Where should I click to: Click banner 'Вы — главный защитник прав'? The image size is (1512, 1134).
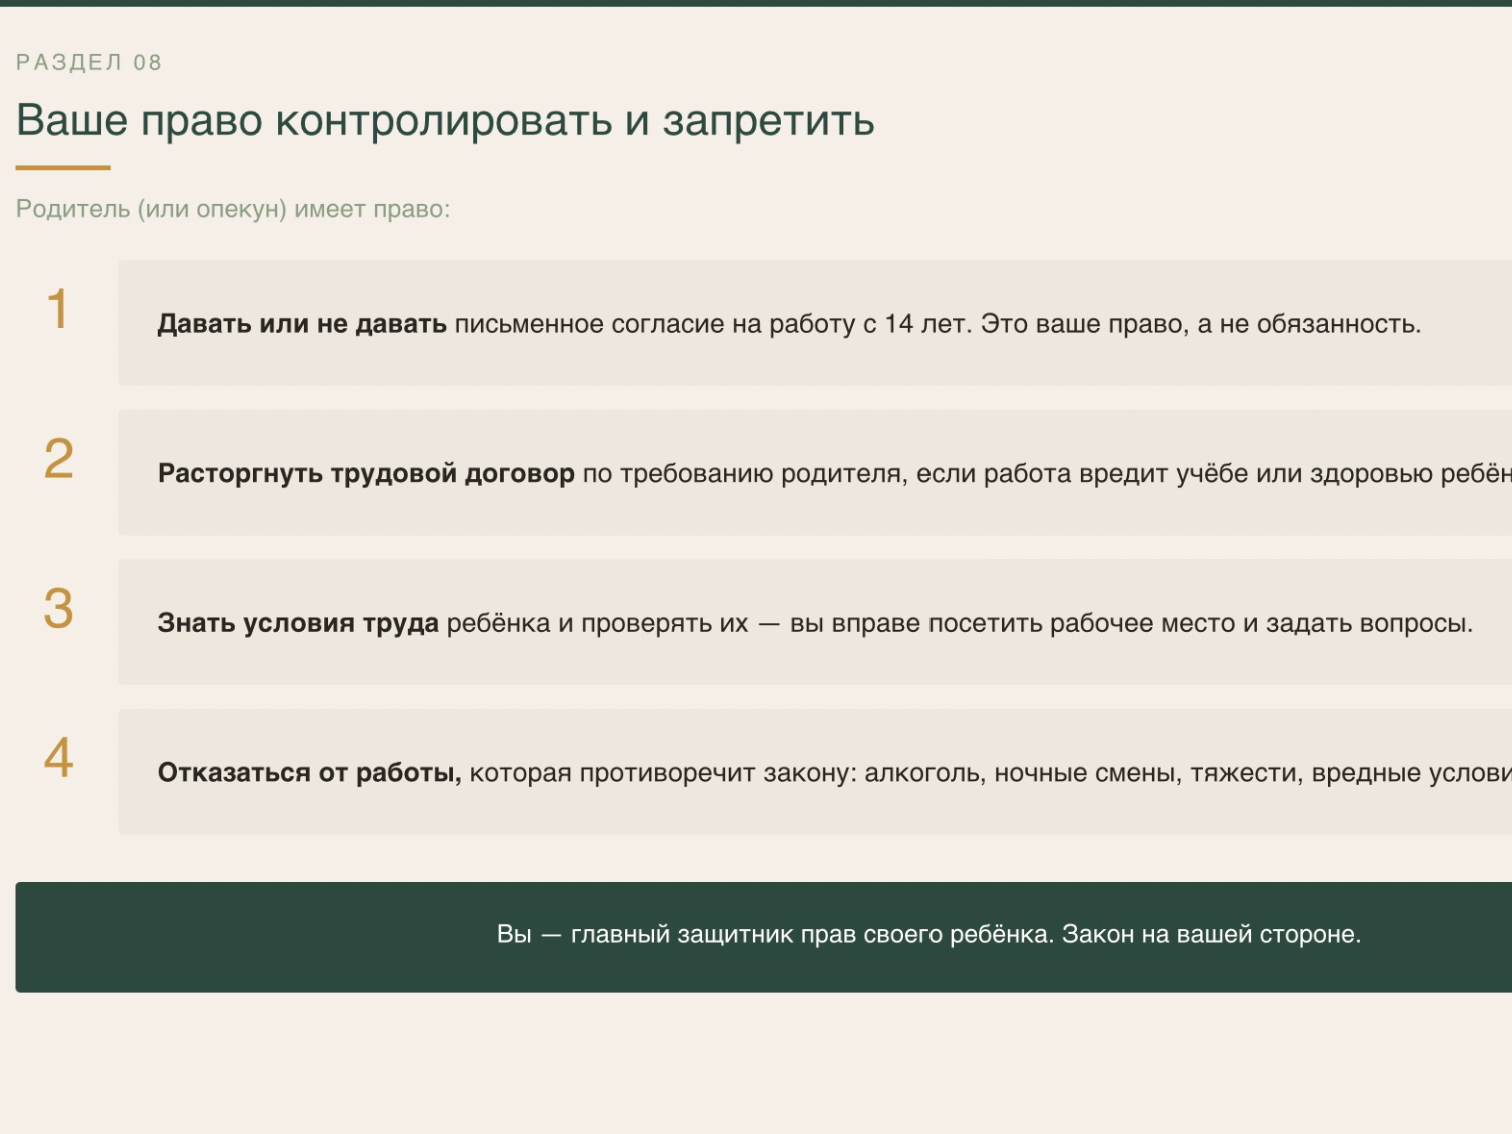coord(764,937)
